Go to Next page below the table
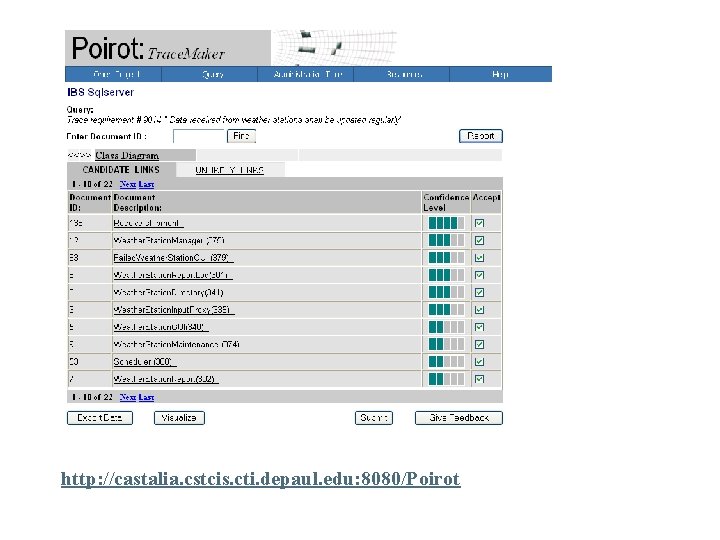The height and width of the screenshot is (540, 720). click(128, 397)
